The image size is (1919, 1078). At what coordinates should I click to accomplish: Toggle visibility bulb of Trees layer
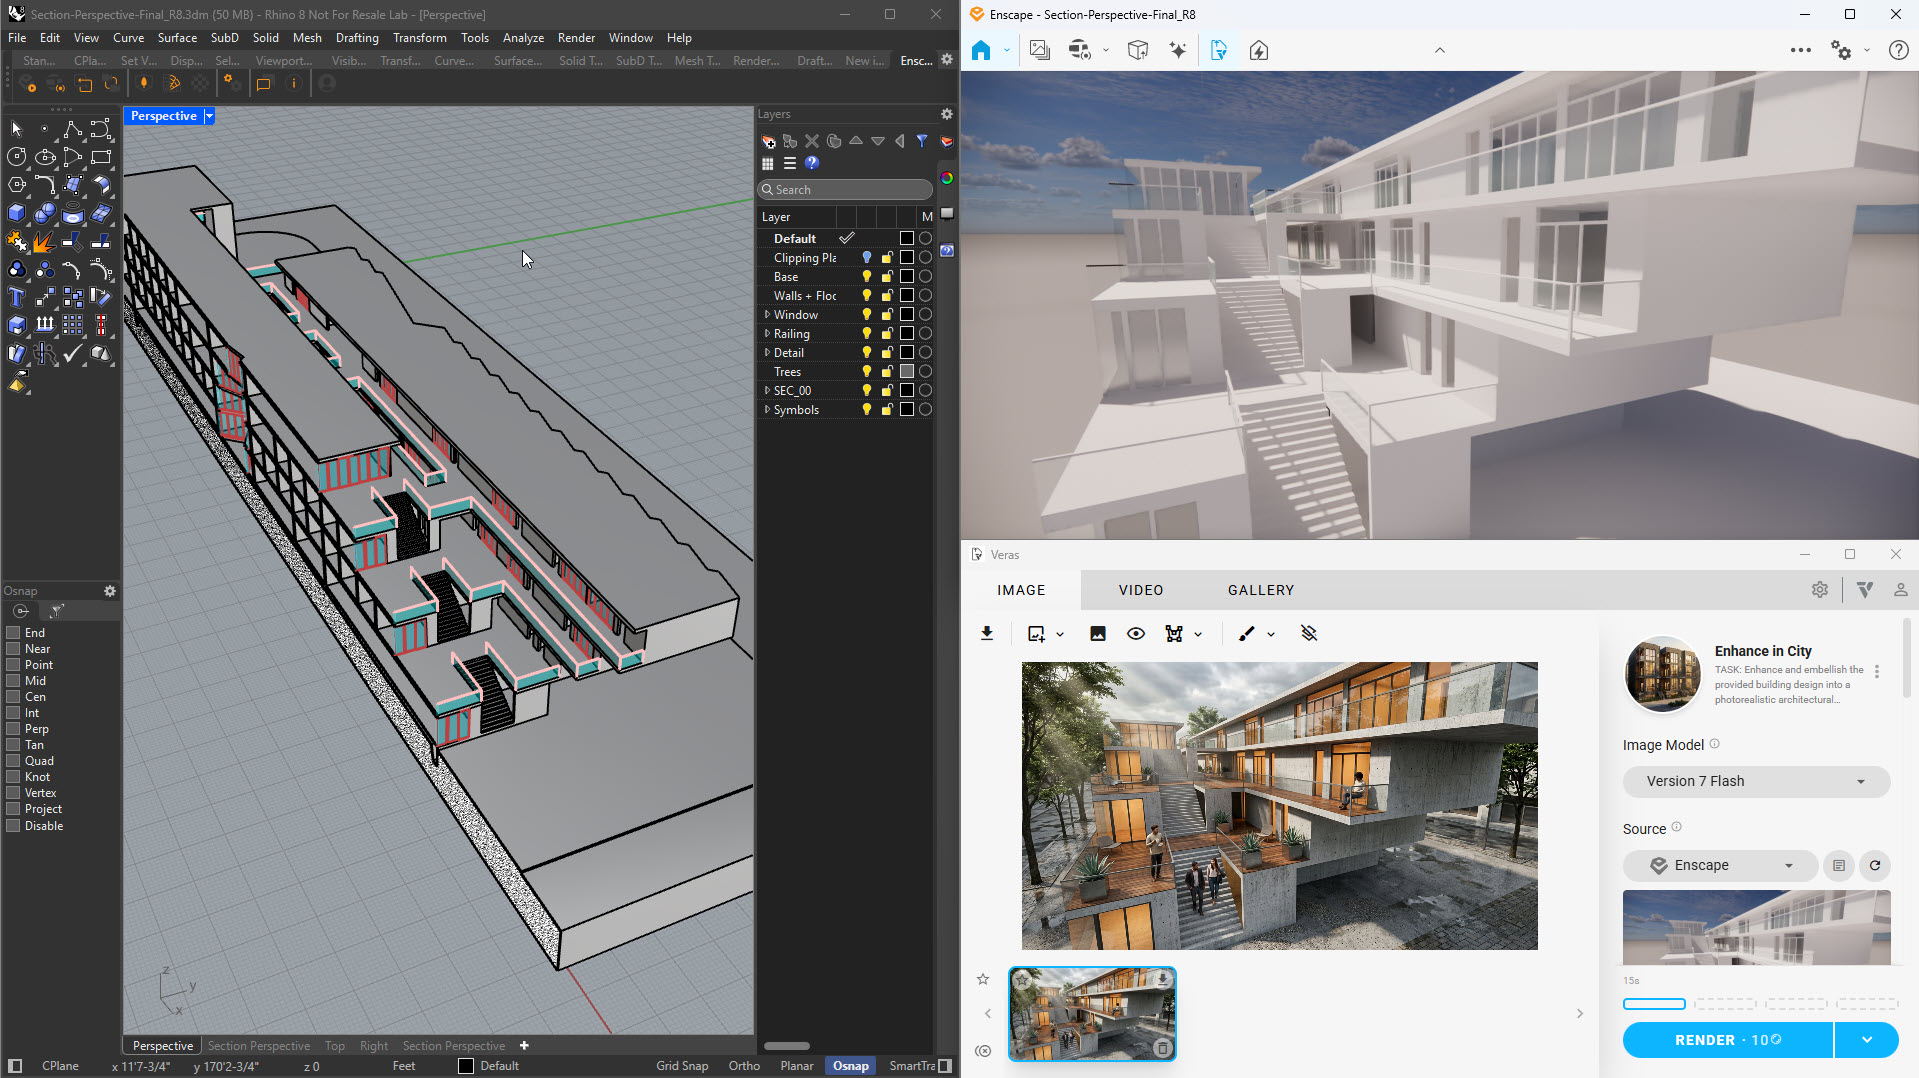pos(867,372)
